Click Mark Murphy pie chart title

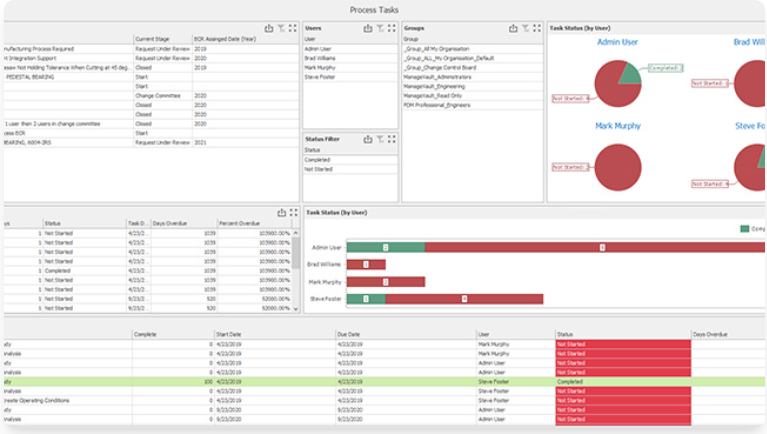[617, 126]
